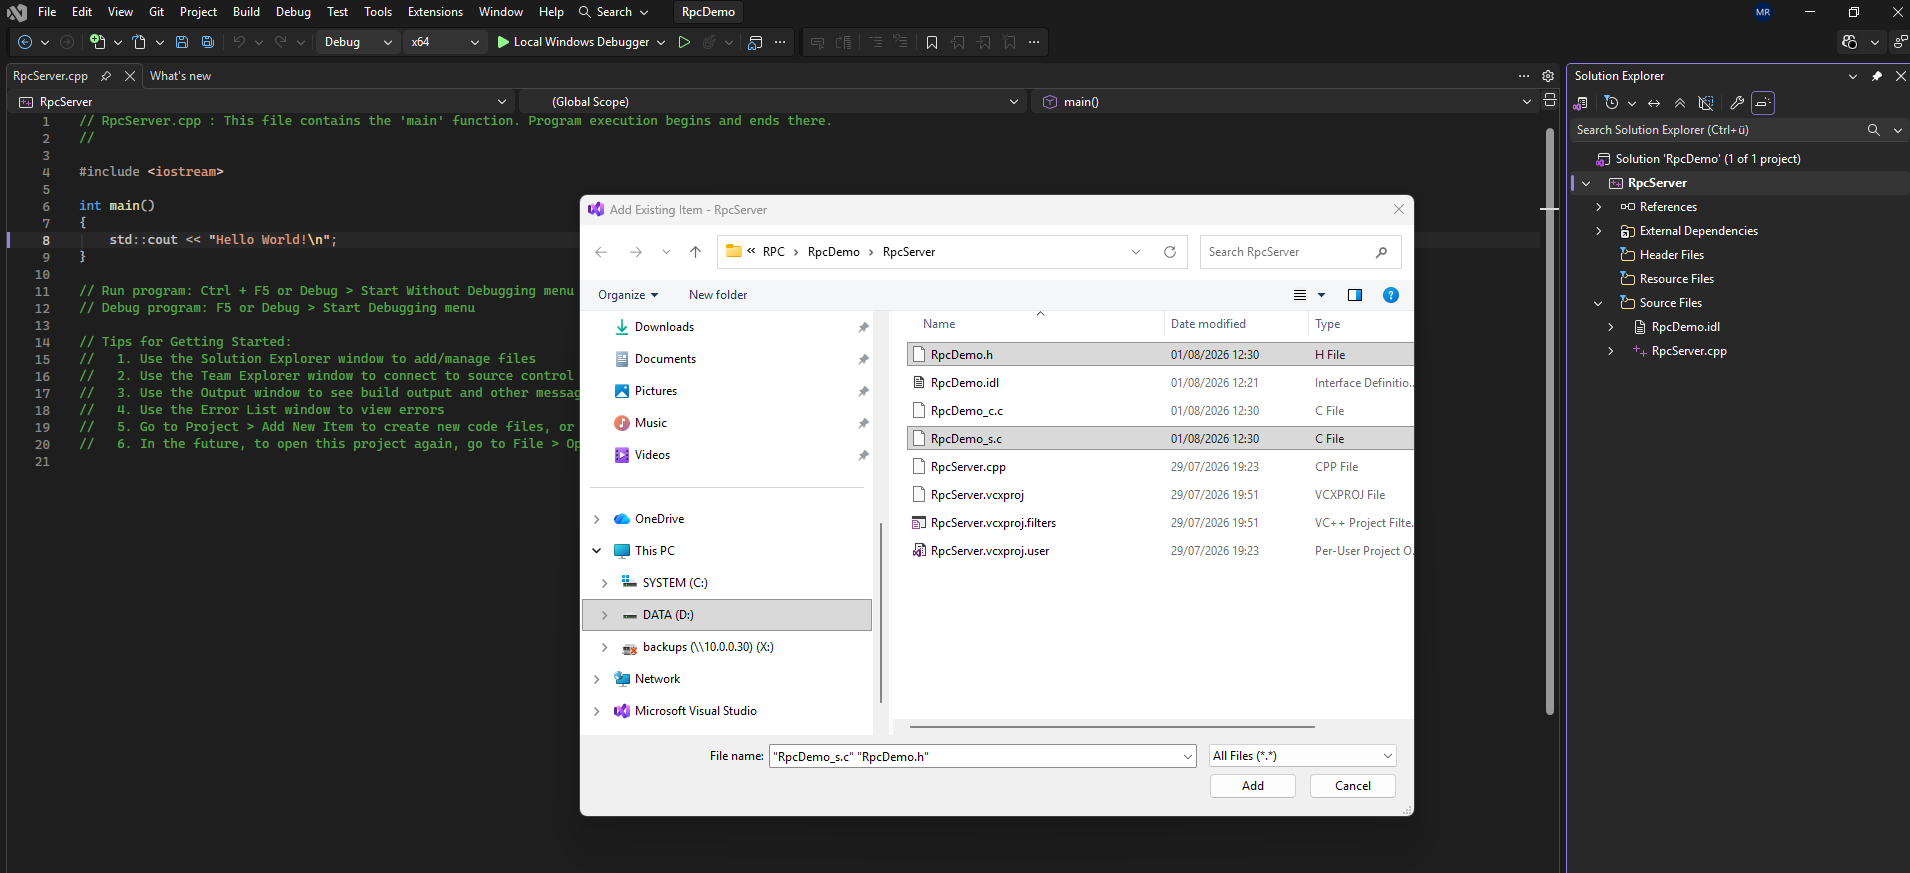Open GitHub Copilot icon at top right
The height and width of the screenshot is (873, 1910).
1849,42
